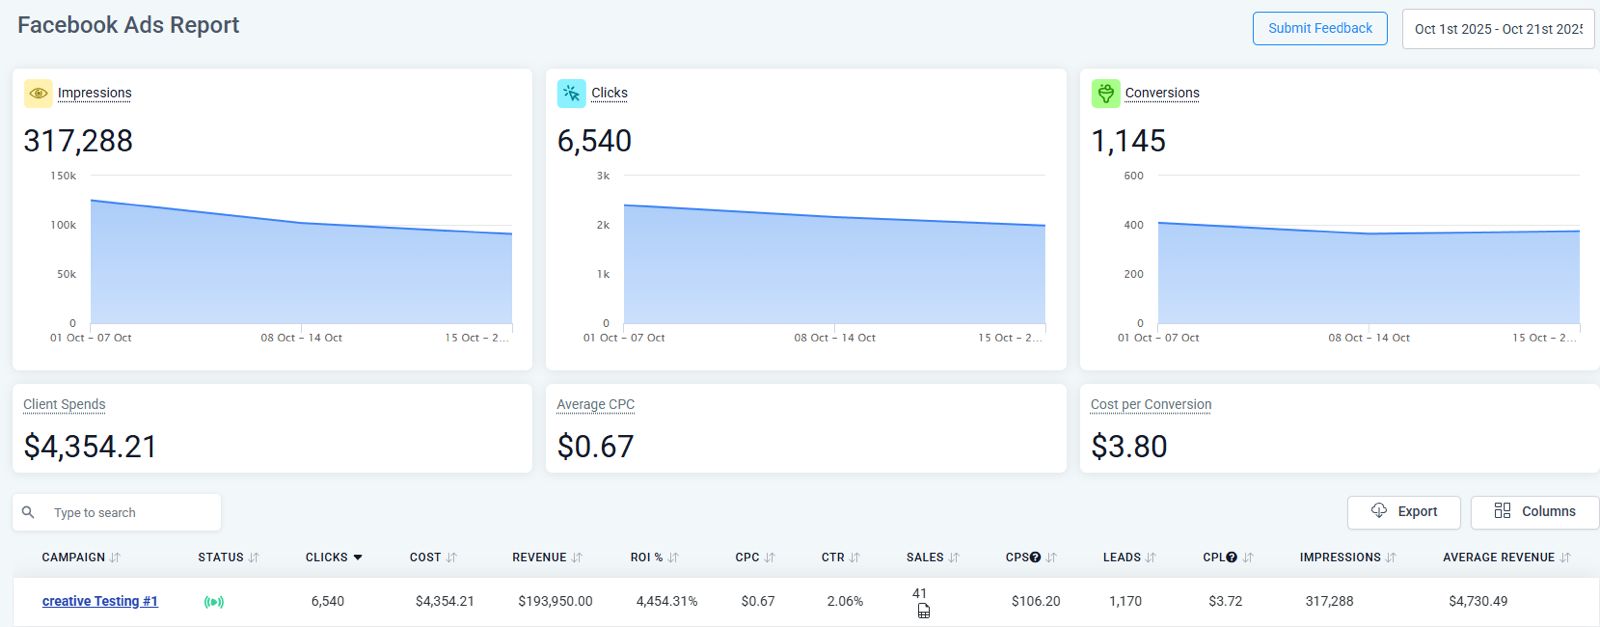Screen dimensions: 1600x627
Task: Focus the Type to search field
Action: (x=117, y=512)
